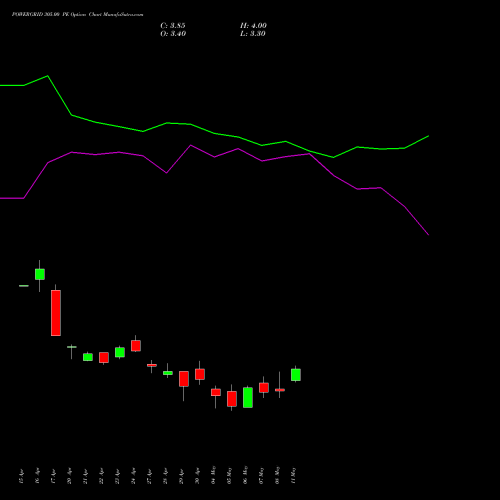Click the '22 Apr' date axis label

pyautogui.click(x=101, y=477)
